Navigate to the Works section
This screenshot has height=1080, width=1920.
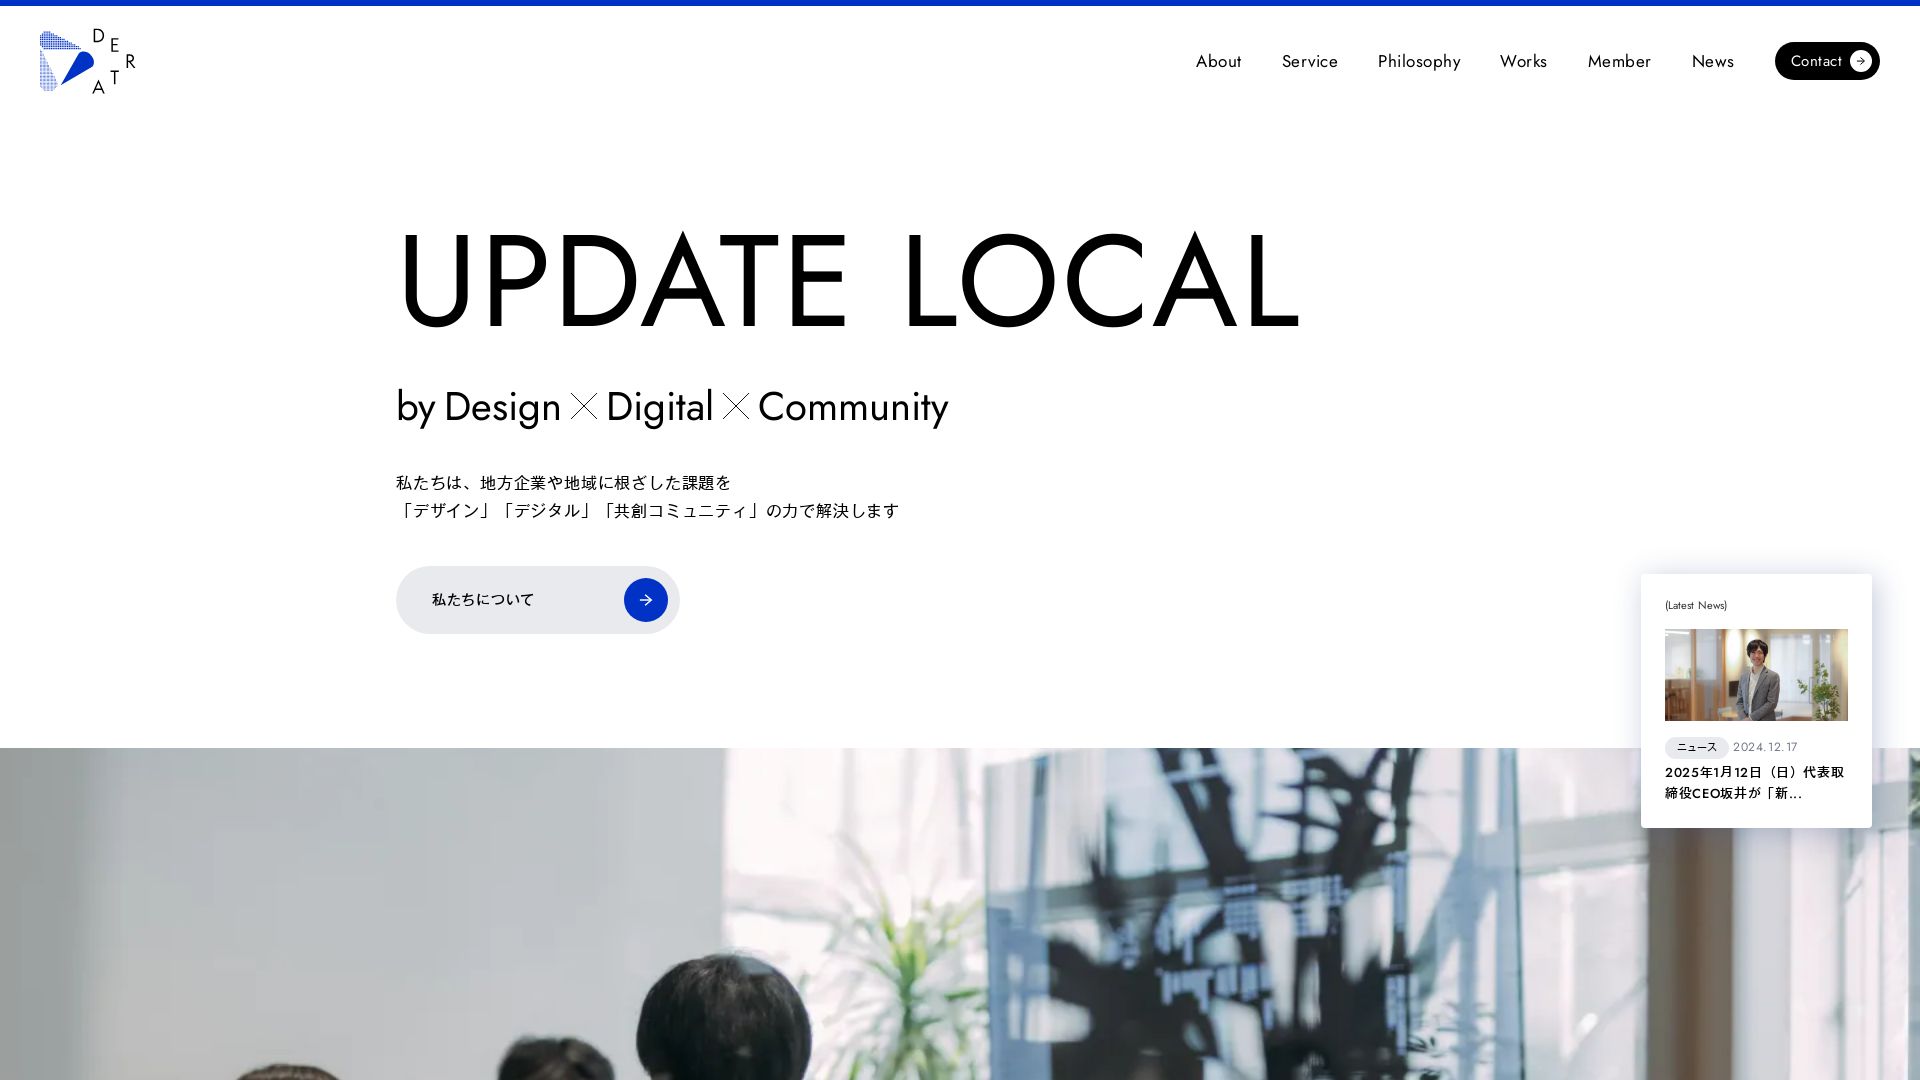[1522, 61]
